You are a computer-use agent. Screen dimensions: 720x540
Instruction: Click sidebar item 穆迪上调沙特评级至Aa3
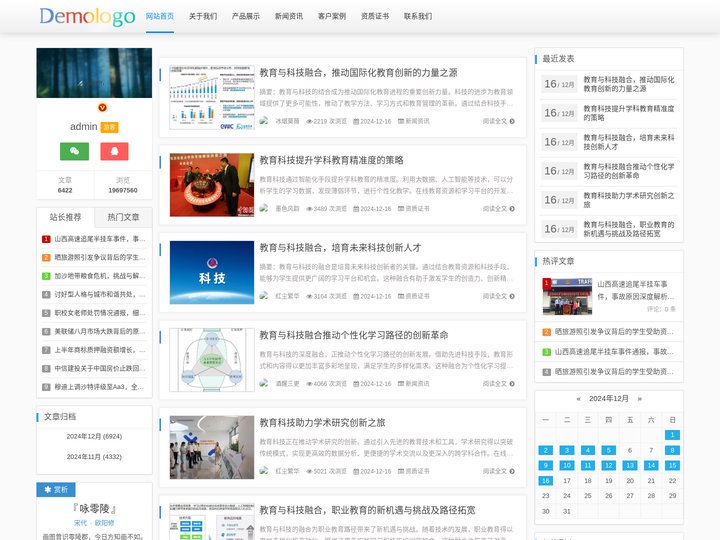[x=100, y=387]
